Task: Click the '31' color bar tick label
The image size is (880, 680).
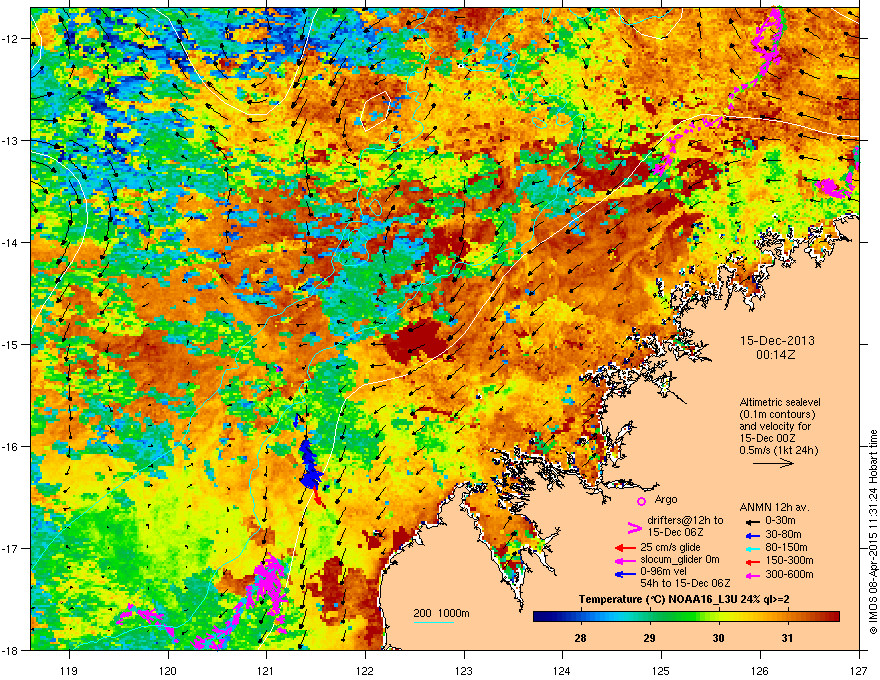Action: pos(787,638)
